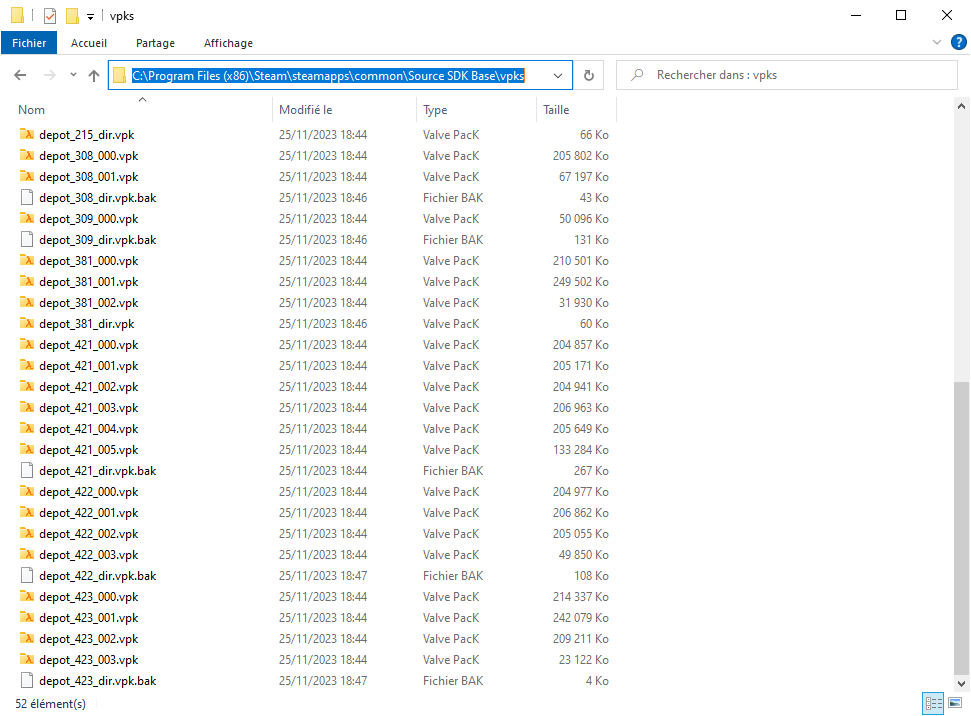Click the scrollbar down arrow
The image size is (971, 716).
[961, 684]
